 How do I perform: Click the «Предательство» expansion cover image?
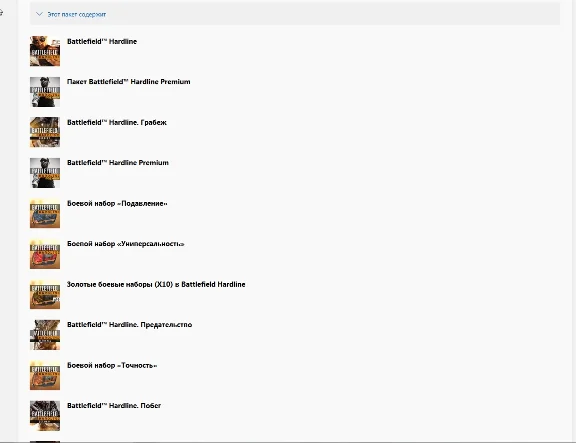click(45, 335)
